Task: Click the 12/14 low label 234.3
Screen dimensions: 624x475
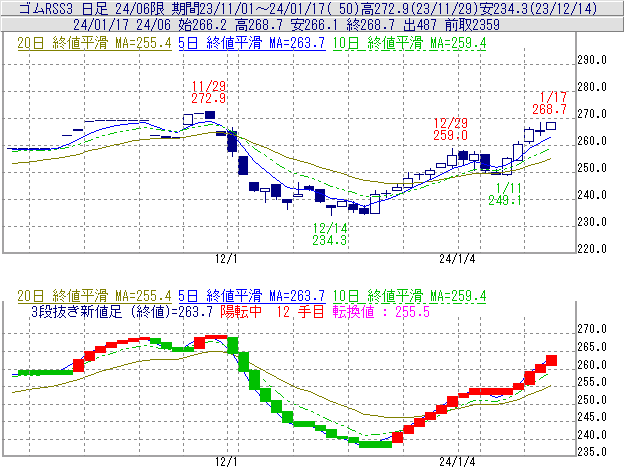Action: pyautogui.click(x=330, y=234)
